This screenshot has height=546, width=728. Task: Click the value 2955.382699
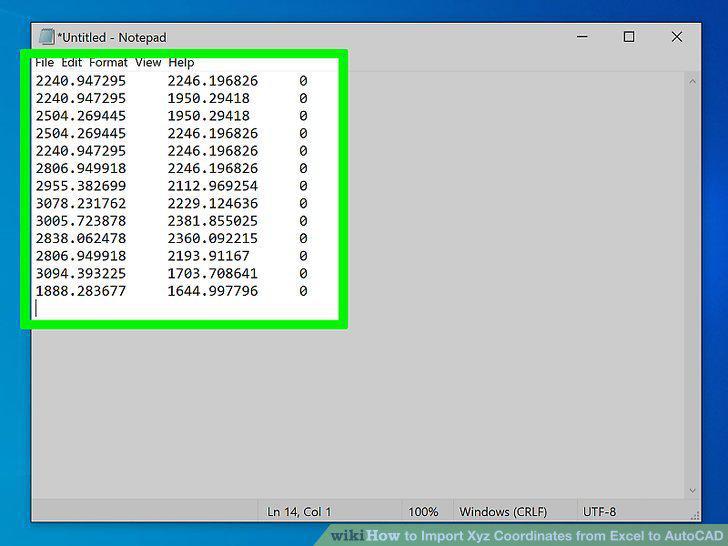[81, 186]
